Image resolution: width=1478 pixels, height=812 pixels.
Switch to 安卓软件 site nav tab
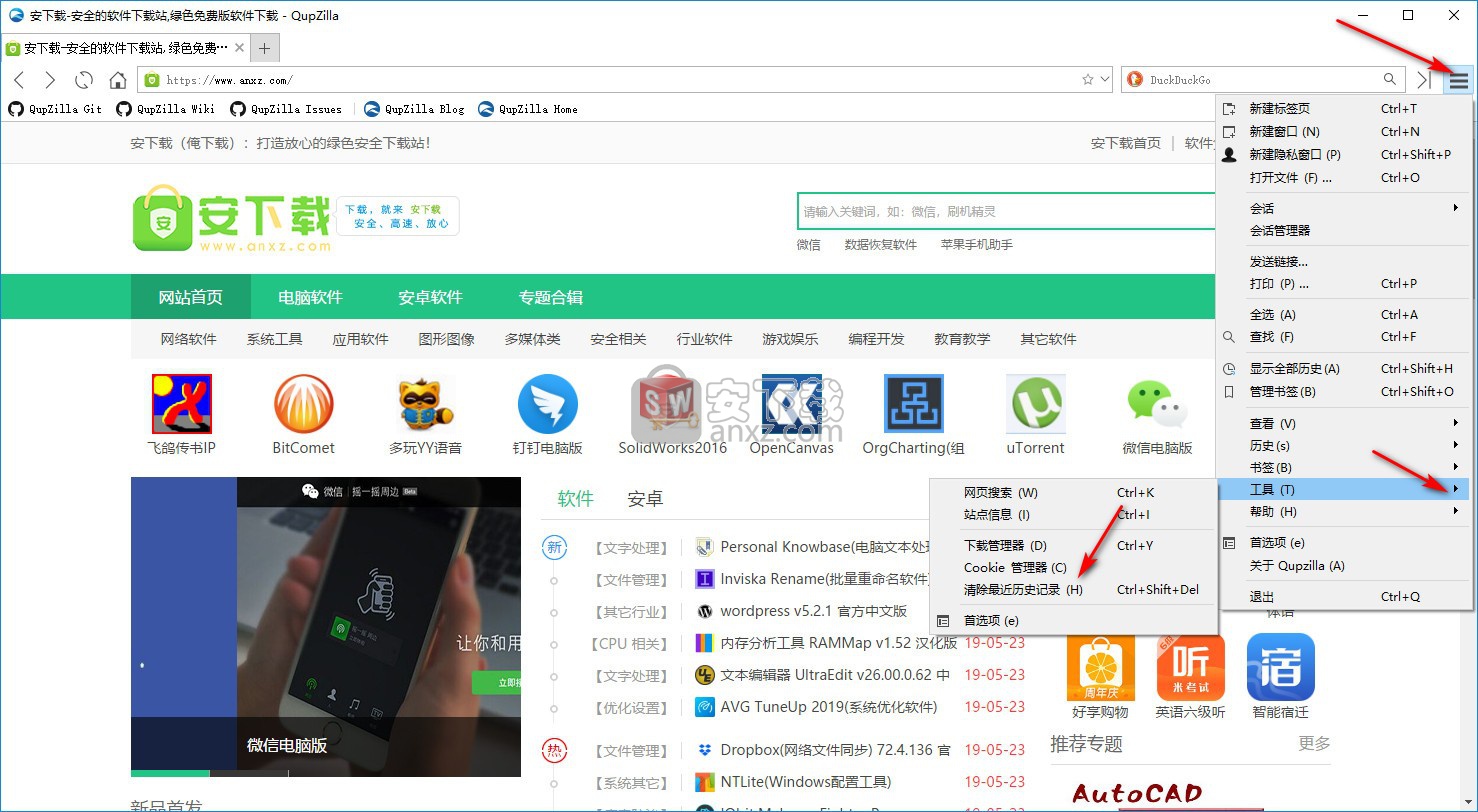430,297
